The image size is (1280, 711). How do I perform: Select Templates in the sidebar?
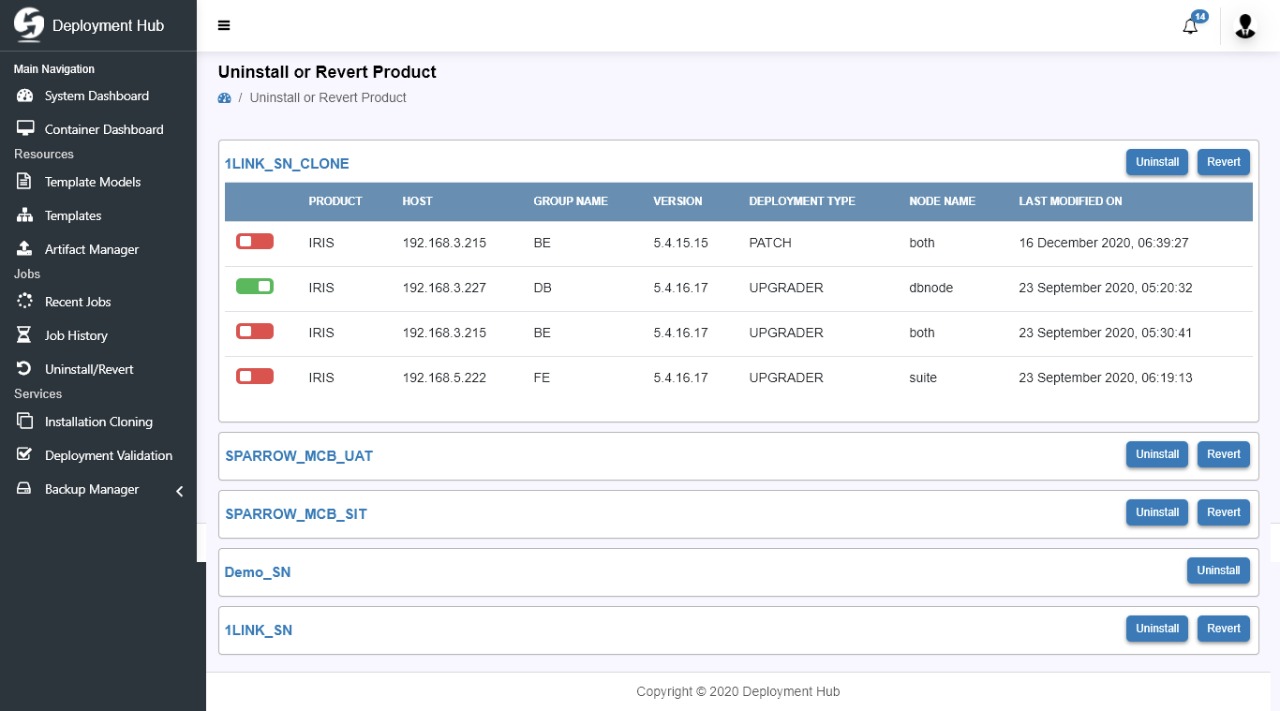tap(73, 216)
